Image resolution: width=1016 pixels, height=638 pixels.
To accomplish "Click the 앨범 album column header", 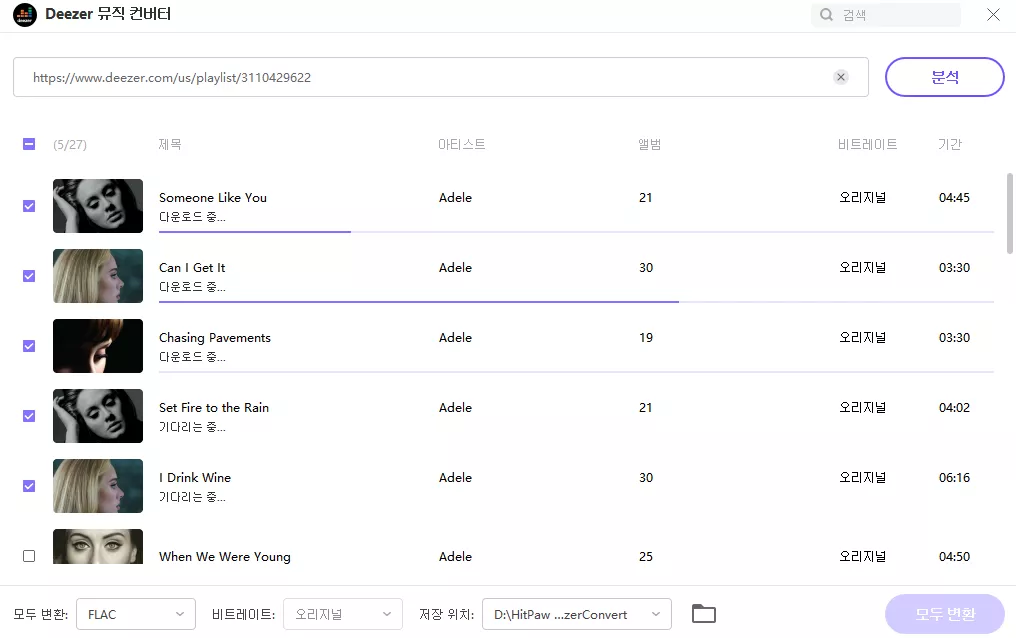I will [649, 144].
